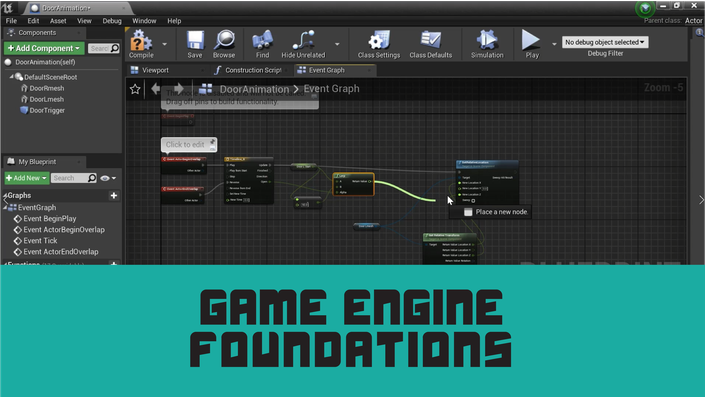Screen dimensions: 705x397
Task: Save the blueprint with Save icon
Action: [x=195, y=40]
